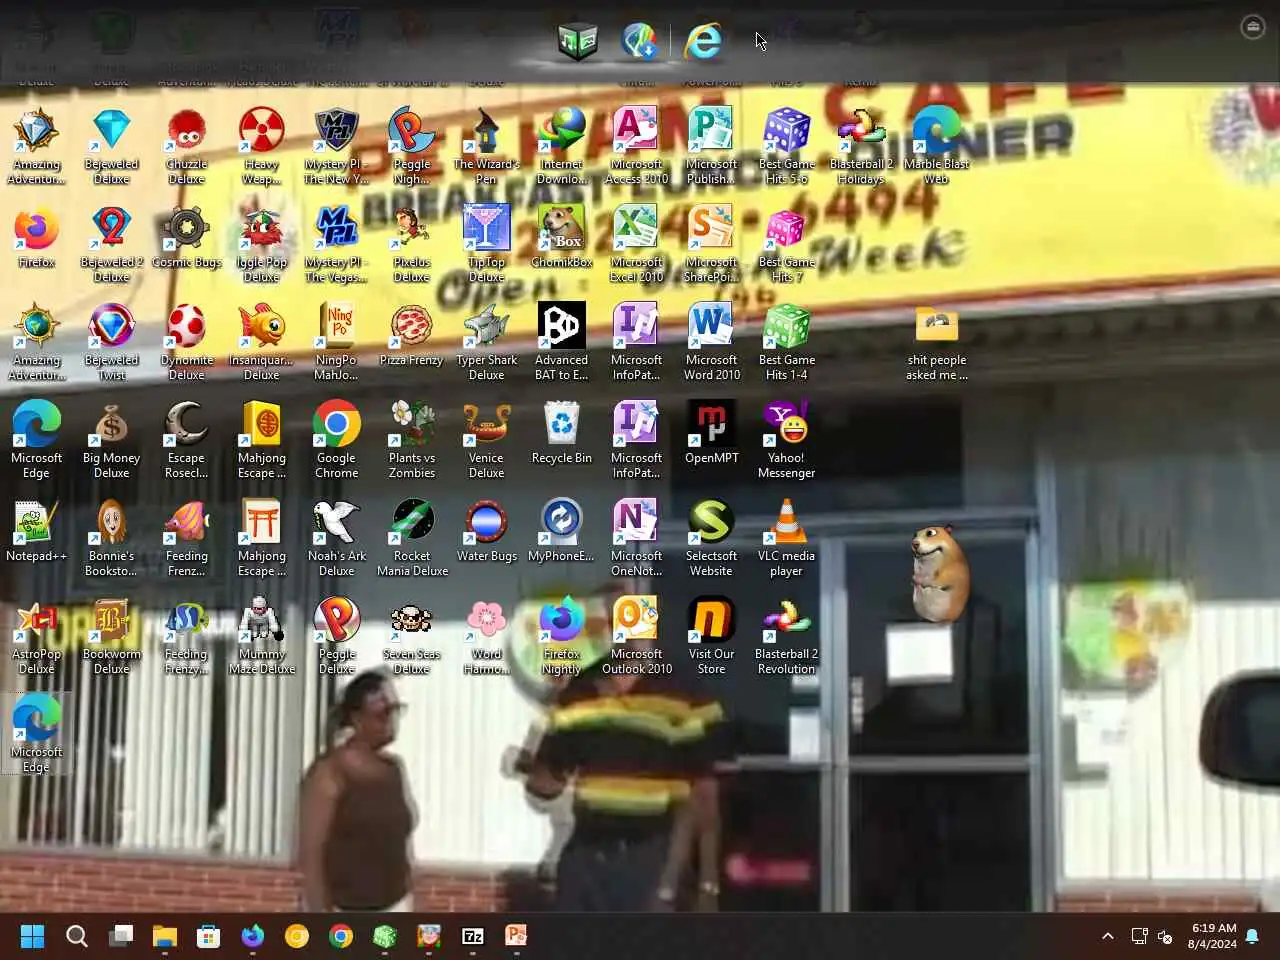Launch ChomikBox
This screenshot has height=960, width=1280.
click(562, 238)
